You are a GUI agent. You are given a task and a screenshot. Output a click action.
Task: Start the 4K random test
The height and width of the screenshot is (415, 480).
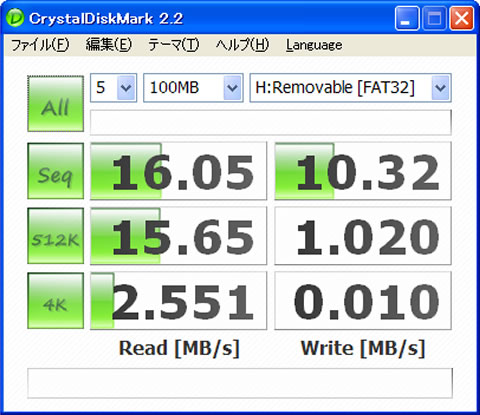click(x=56, y=301)
